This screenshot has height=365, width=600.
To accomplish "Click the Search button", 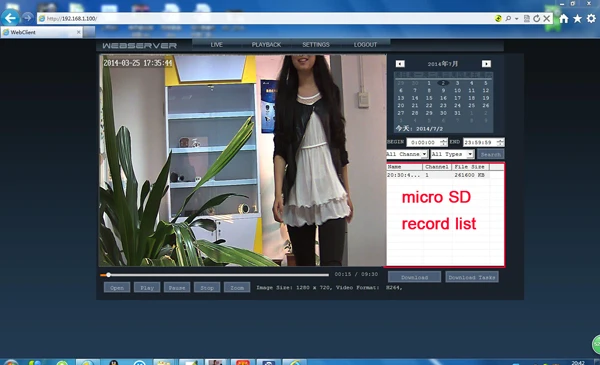I will [491, 154].
